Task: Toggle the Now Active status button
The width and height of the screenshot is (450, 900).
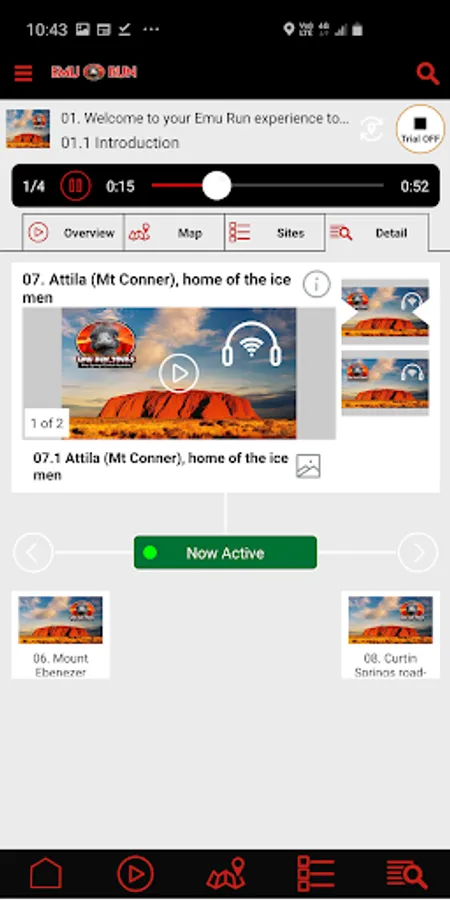Action: (x=225, y=553)
